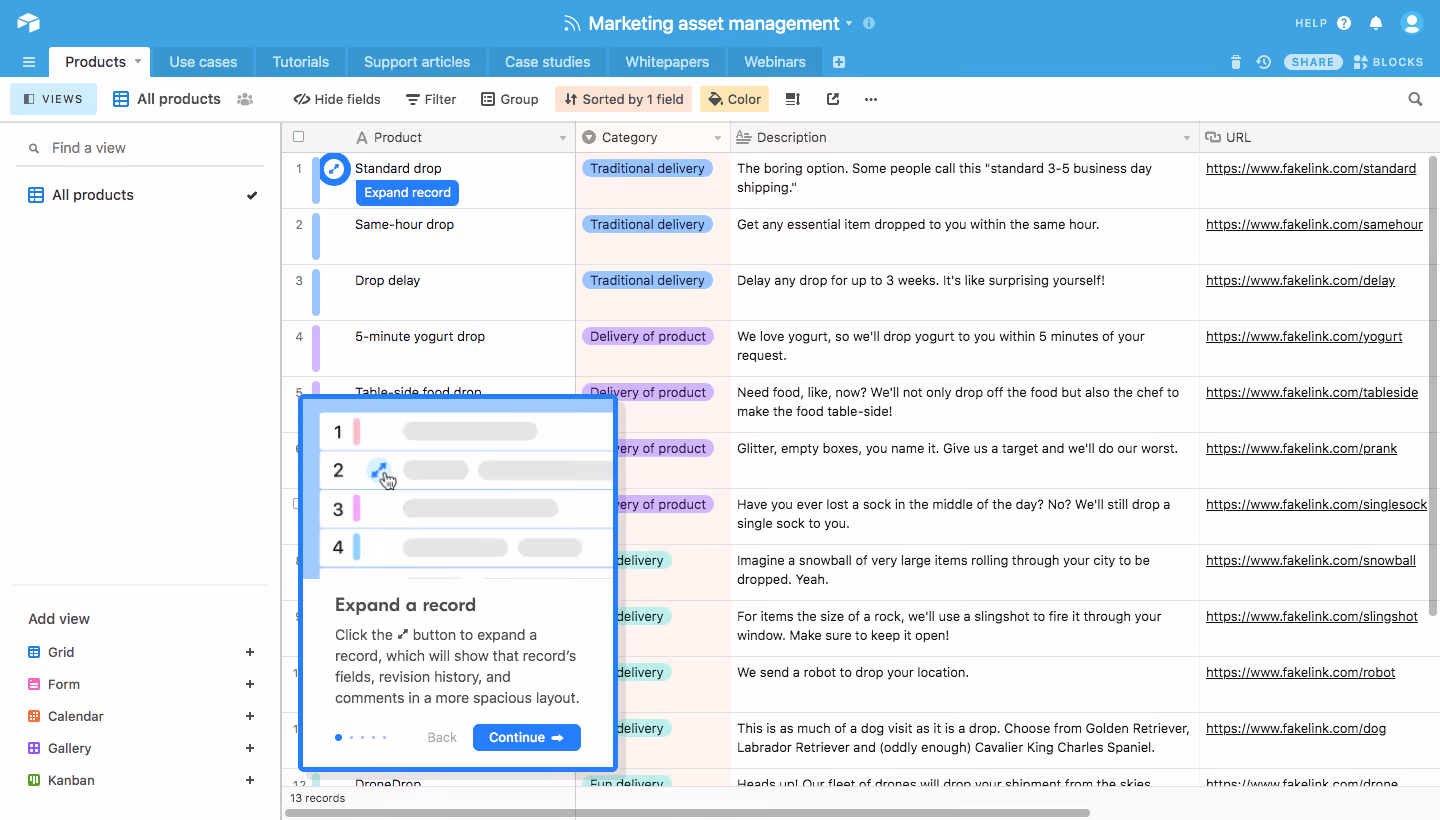Click the Airtable home logo icon
1440x820 pixels.
[28, 22]
